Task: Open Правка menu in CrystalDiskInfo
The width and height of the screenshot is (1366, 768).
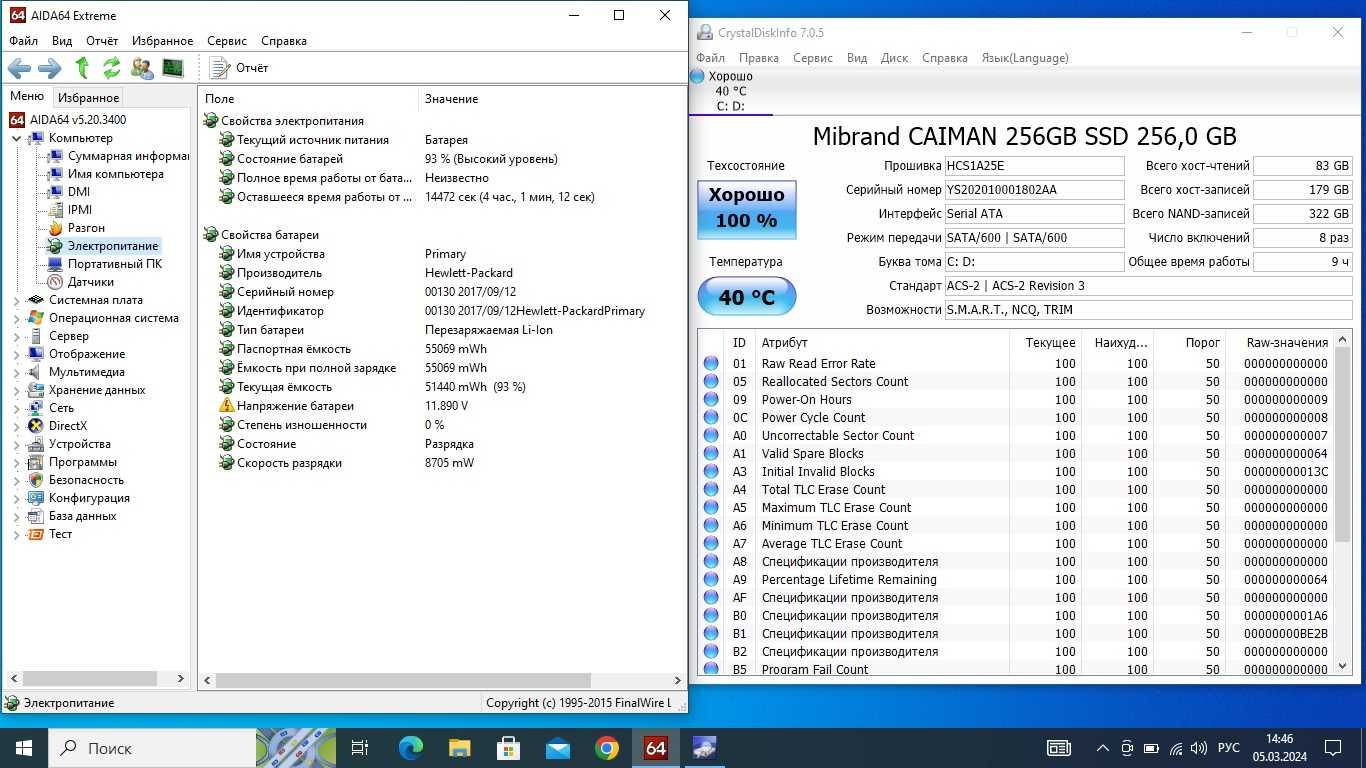Action: (759, 58)
